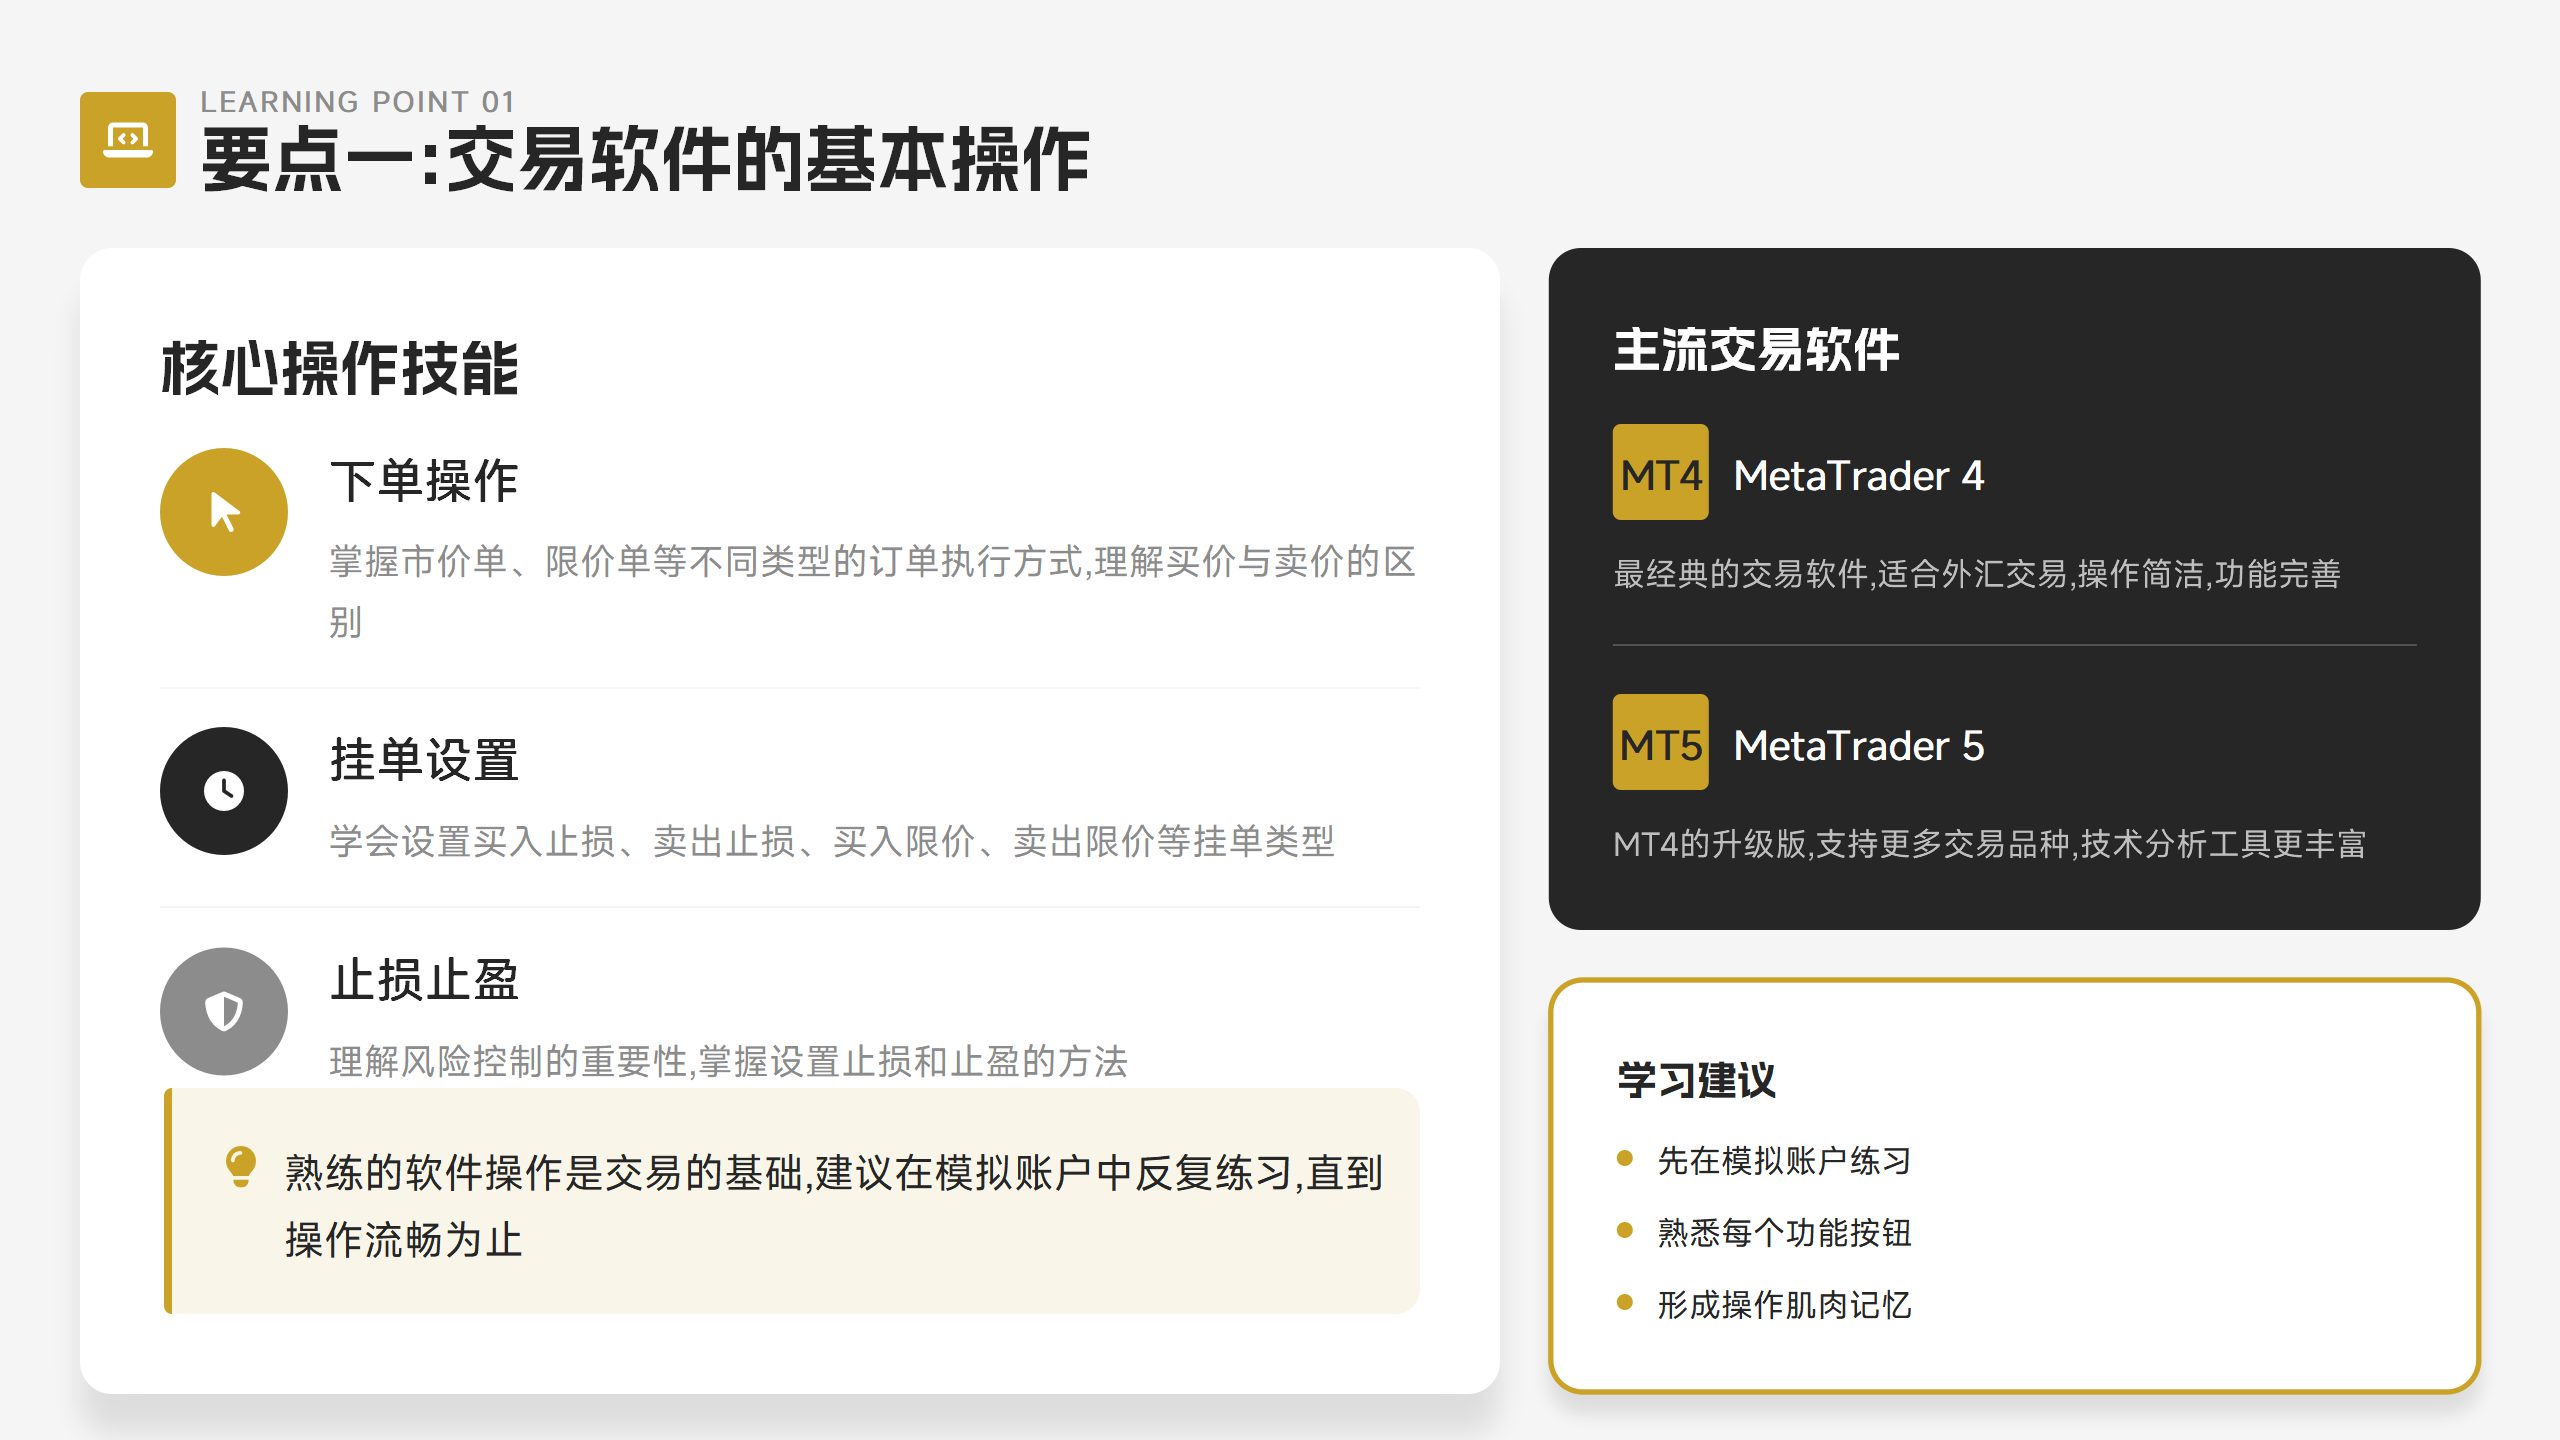Open the MetaTrader 5 entry
Screen dimensions: 2560x1440
pyautogui.click(x=1860, y=746)
